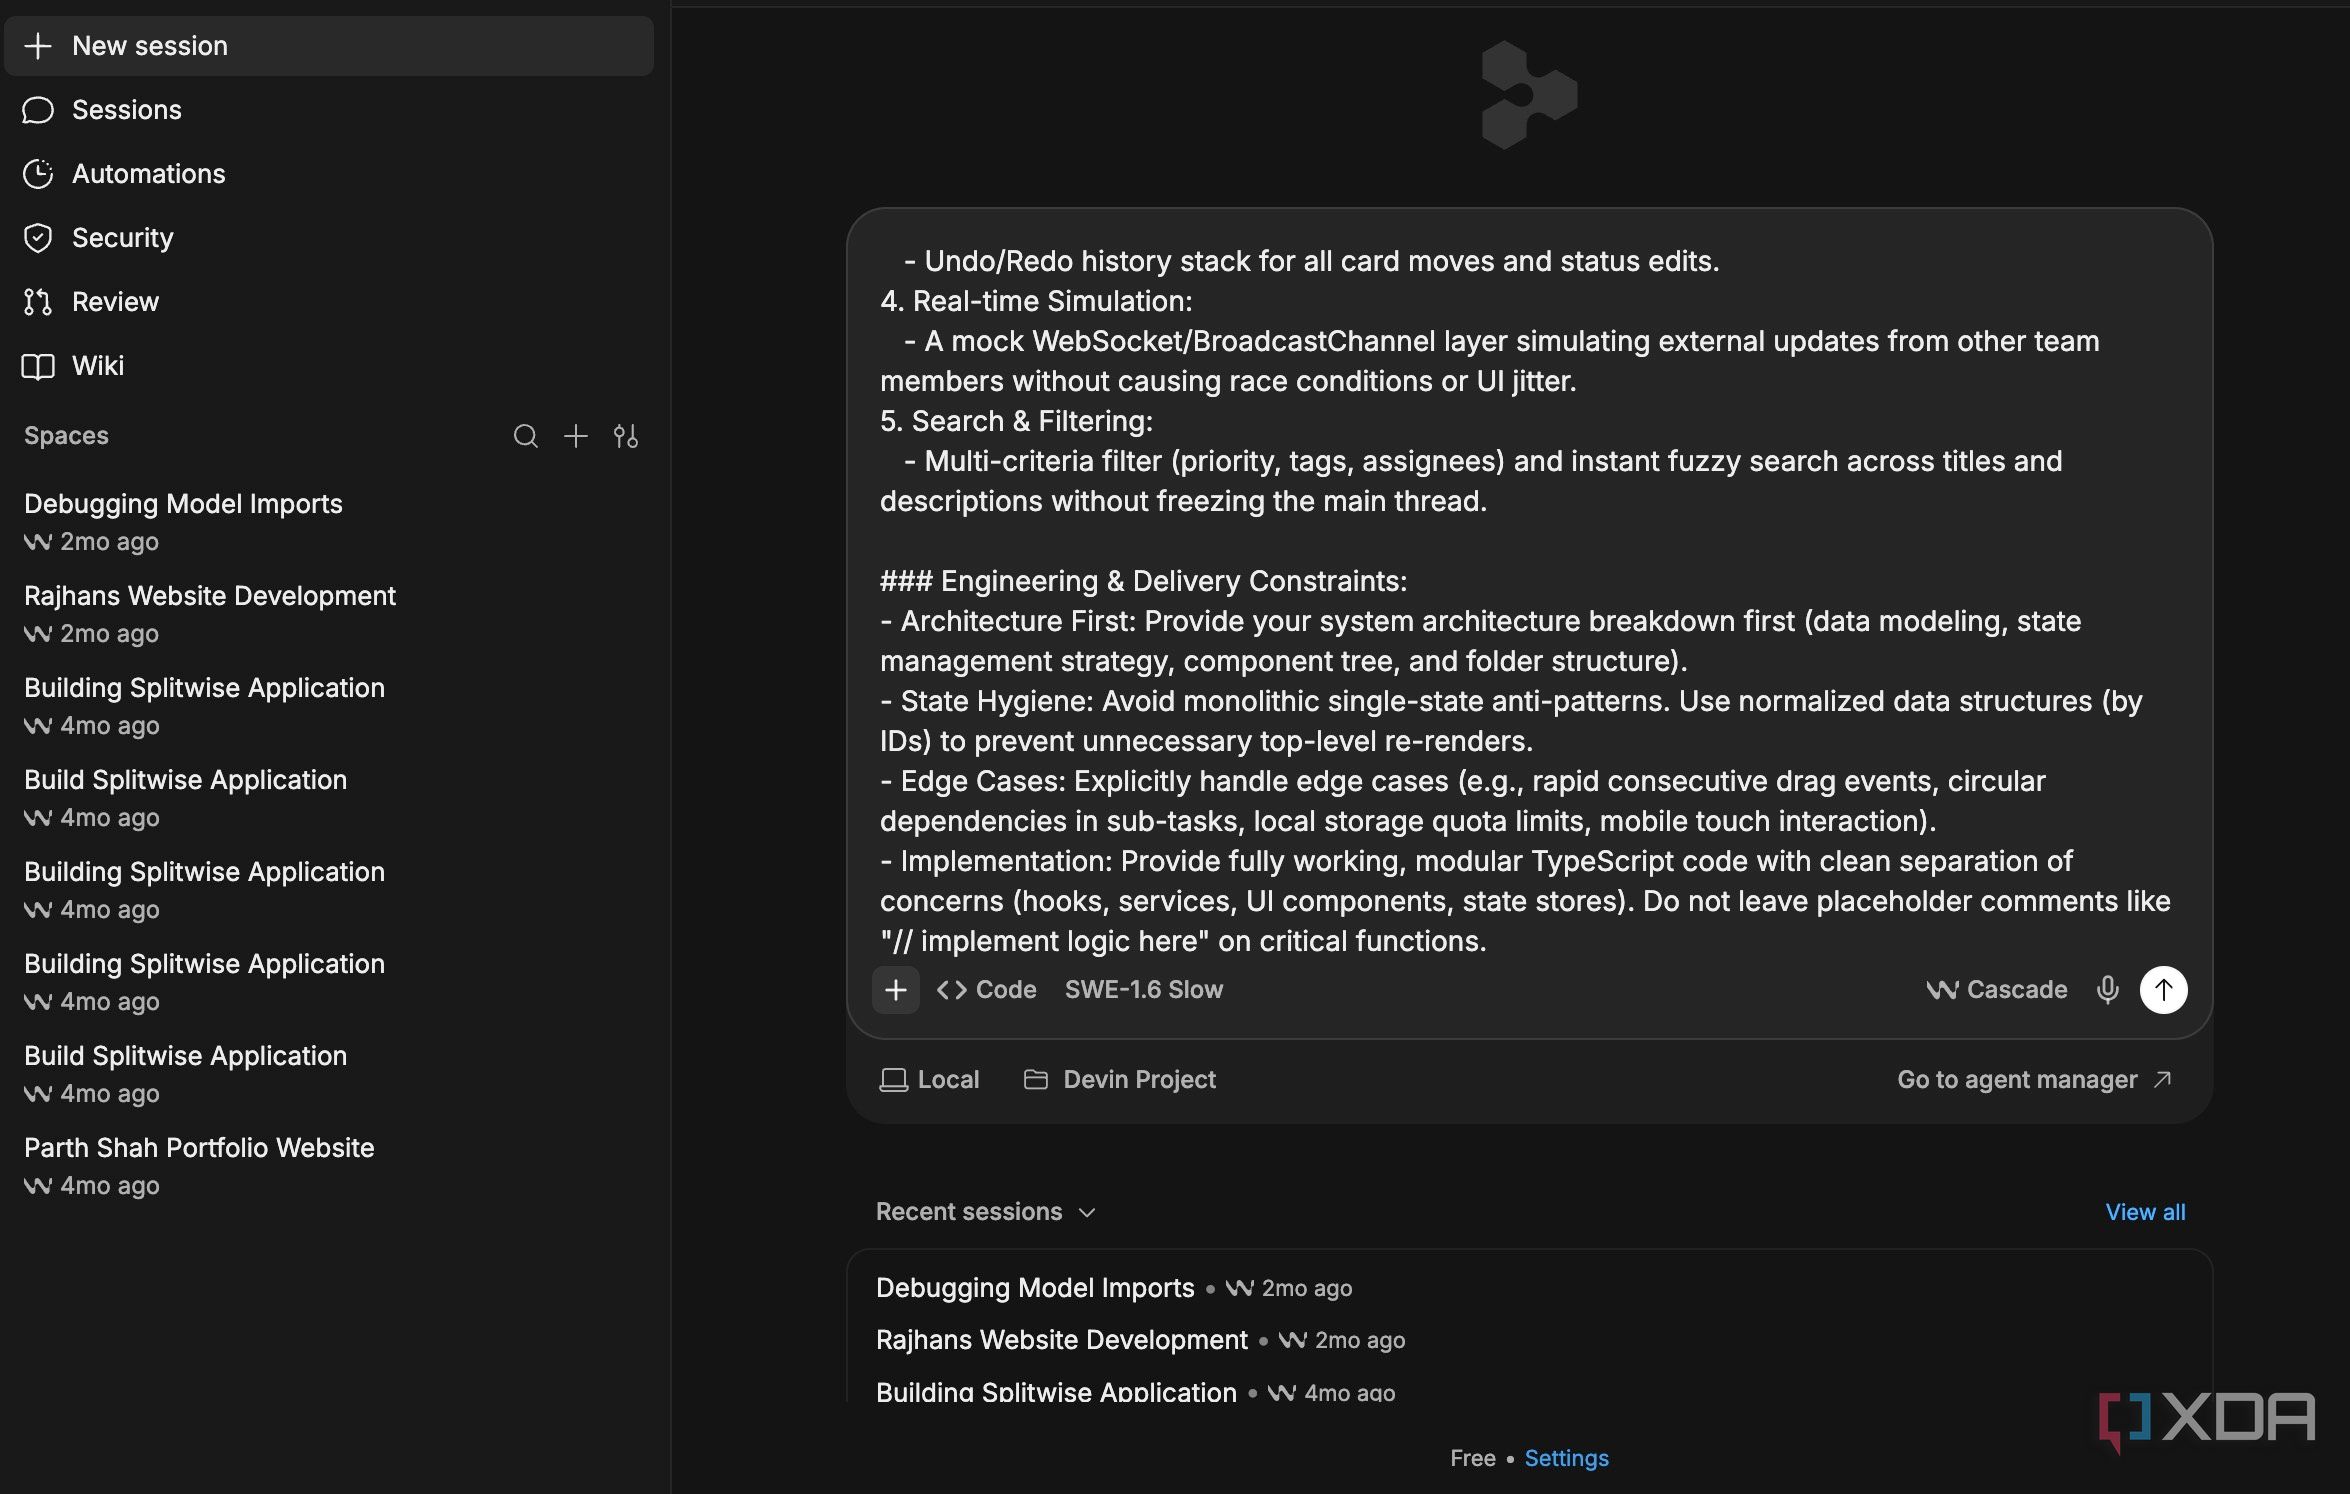Viewport: 2350px width, 1494px height.
Task: Start a New session
Action: [328, 46]
